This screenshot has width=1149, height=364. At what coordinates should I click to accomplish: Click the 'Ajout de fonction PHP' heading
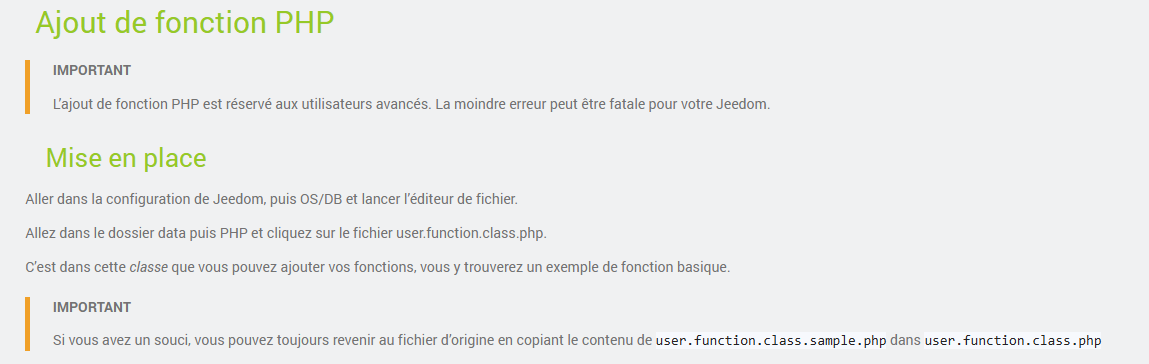[x=185, y=23]
